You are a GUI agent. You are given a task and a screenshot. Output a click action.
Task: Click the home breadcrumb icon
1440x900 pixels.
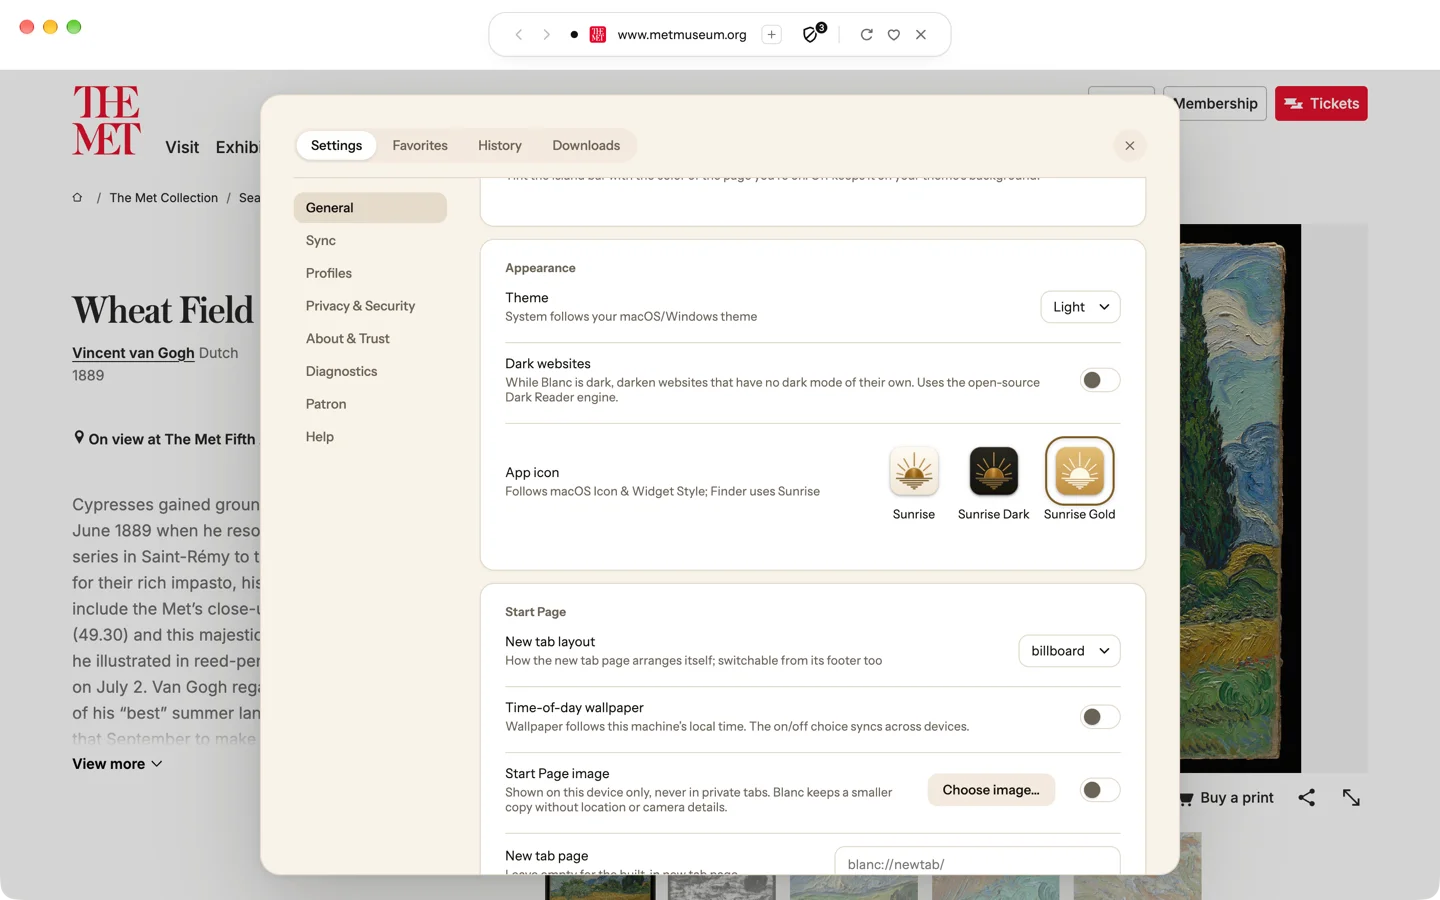(77, 198)
